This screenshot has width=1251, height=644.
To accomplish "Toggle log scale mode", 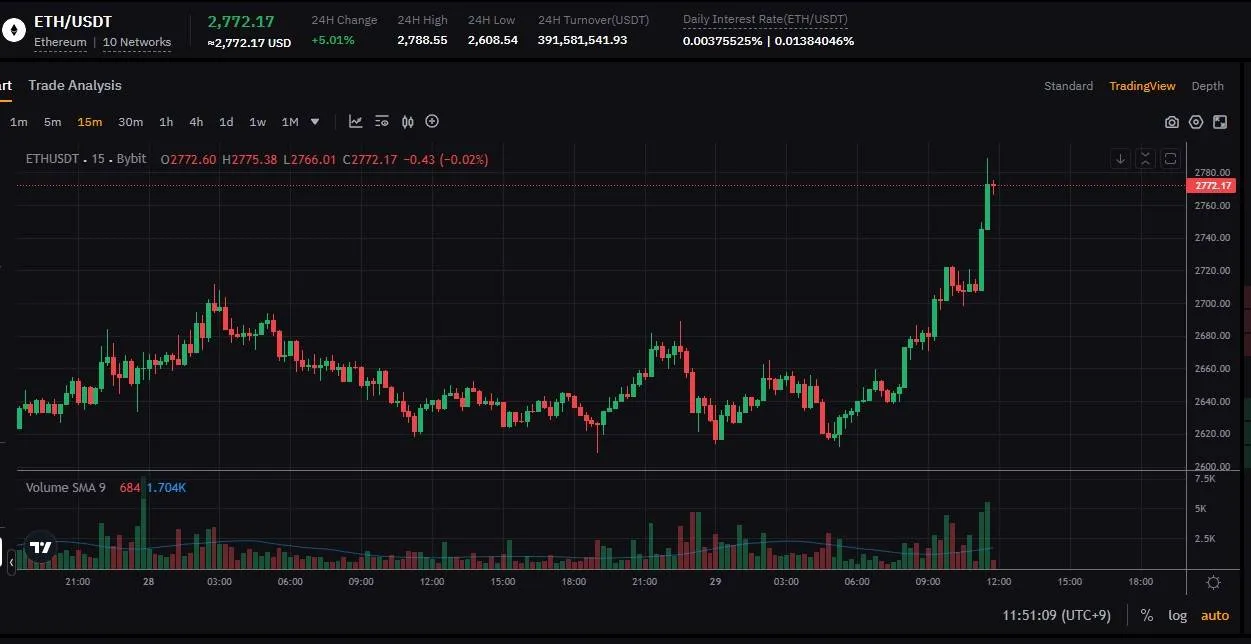I will tap(1178, 616).
